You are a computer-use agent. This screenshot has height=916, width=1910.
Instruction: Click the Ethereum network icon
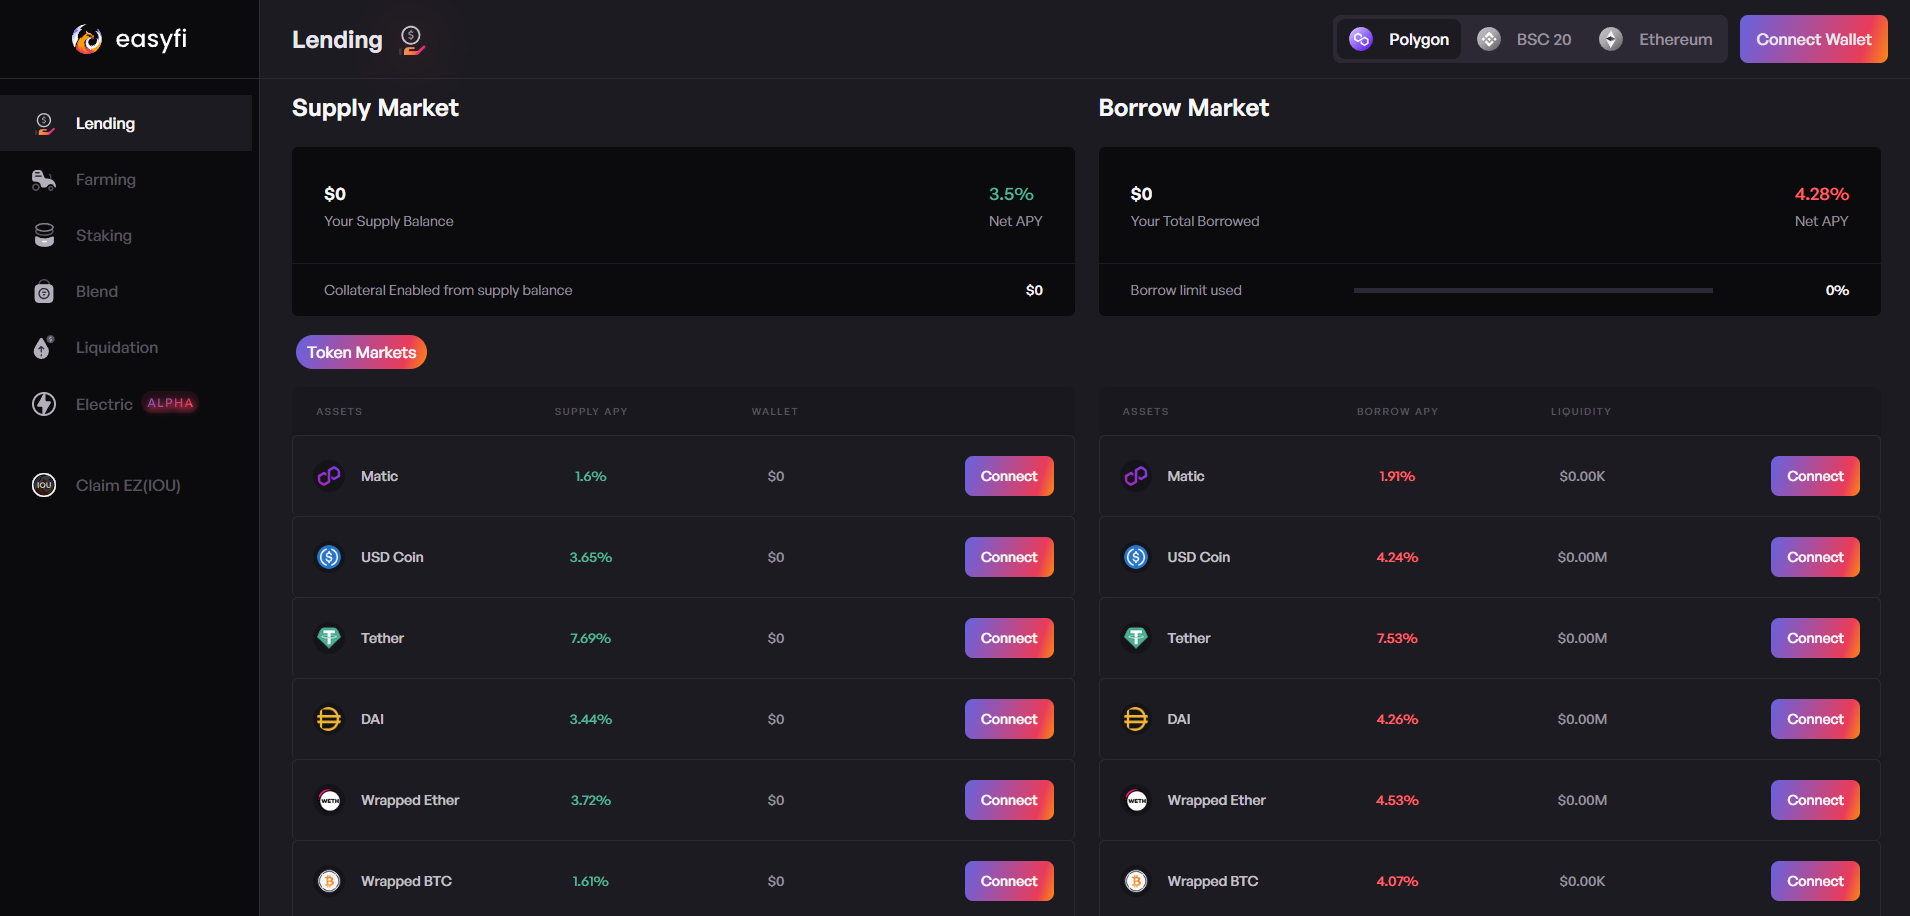click(x=1611, y=39)
